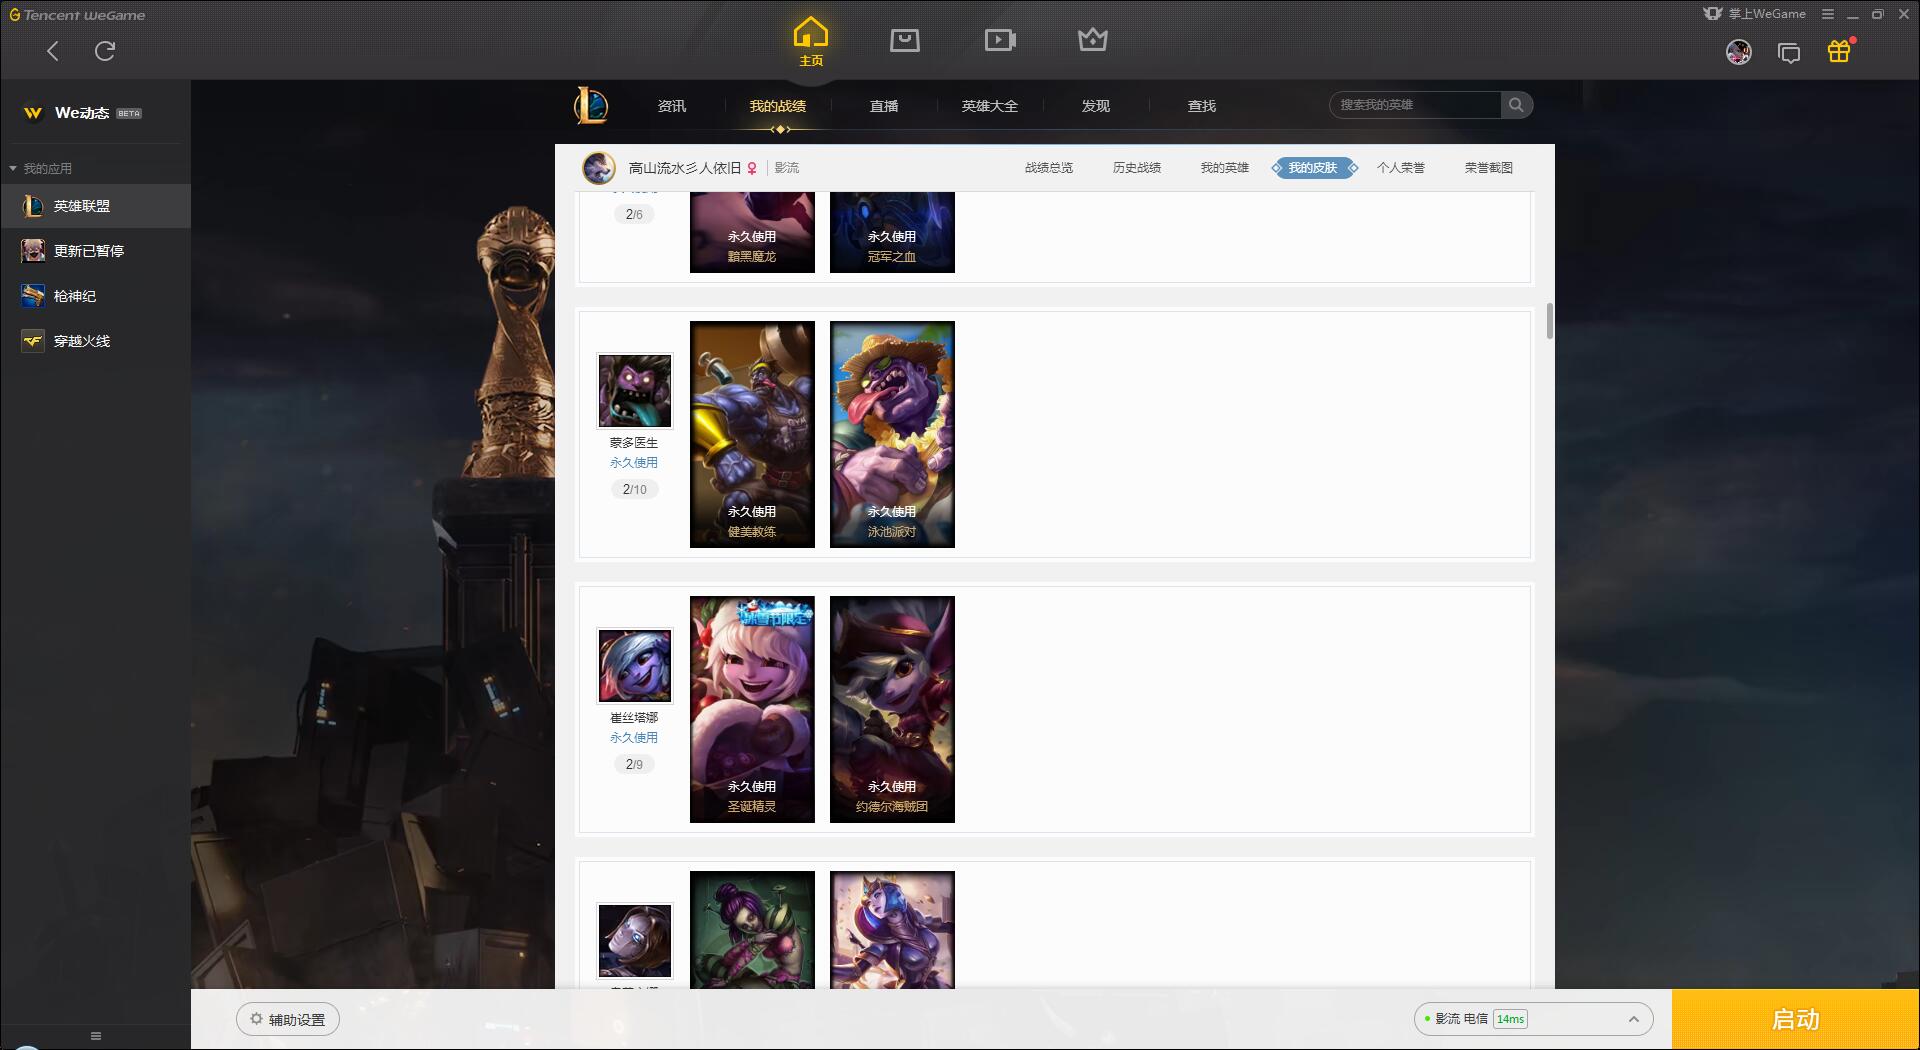Screen dimensions: 1920x1050
Task: Open the chat messages icon
Action: pos(1789,53)
